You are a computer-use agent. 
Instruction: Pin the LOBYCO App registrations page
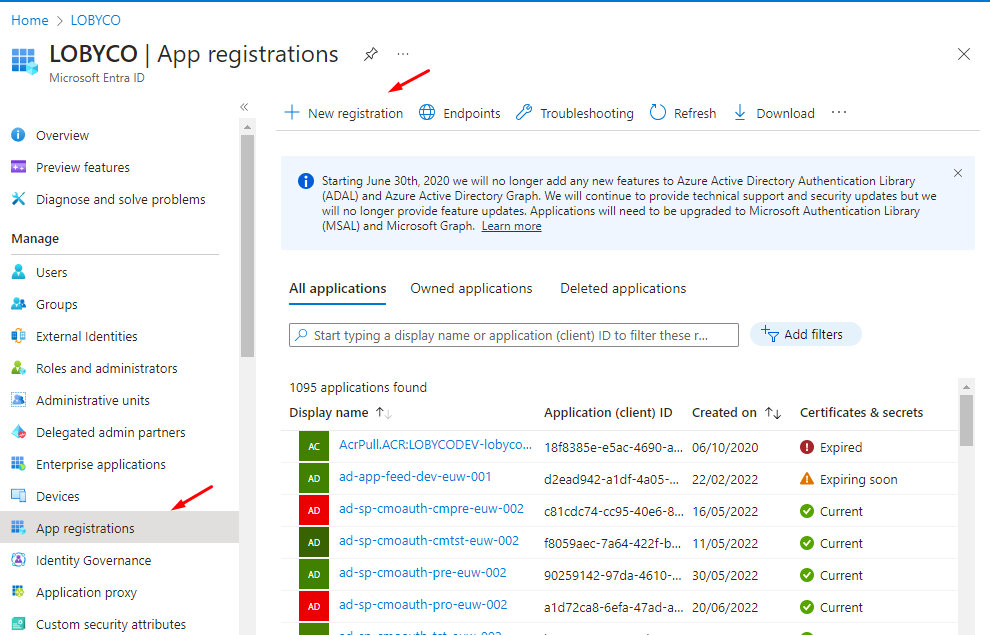[371, 54]
